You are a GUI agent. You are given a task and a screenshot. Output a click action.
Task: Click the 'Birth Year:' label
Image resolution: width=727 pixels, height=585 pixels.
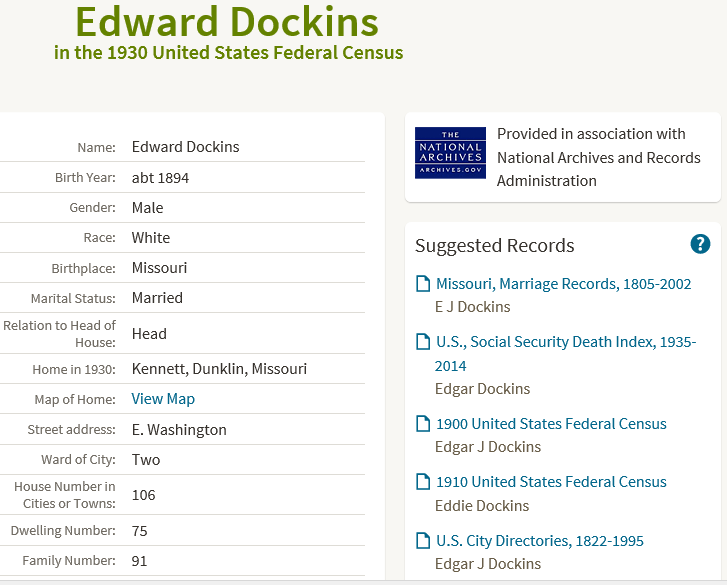tap(85, 178)
